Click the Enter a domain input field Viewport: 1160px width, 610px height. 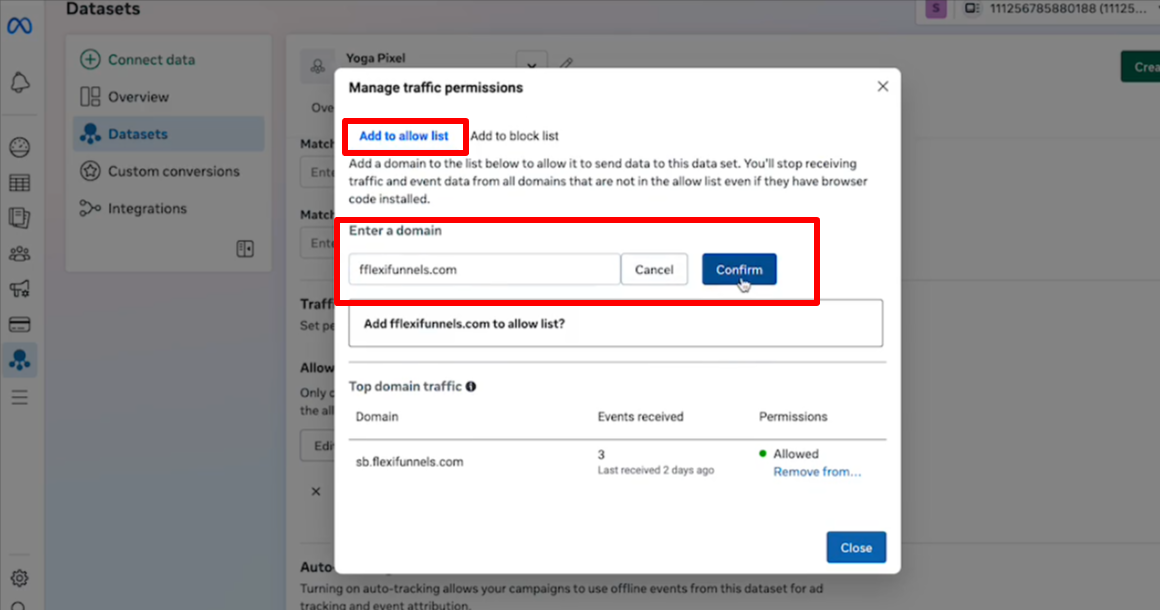[x=485, y=269]
